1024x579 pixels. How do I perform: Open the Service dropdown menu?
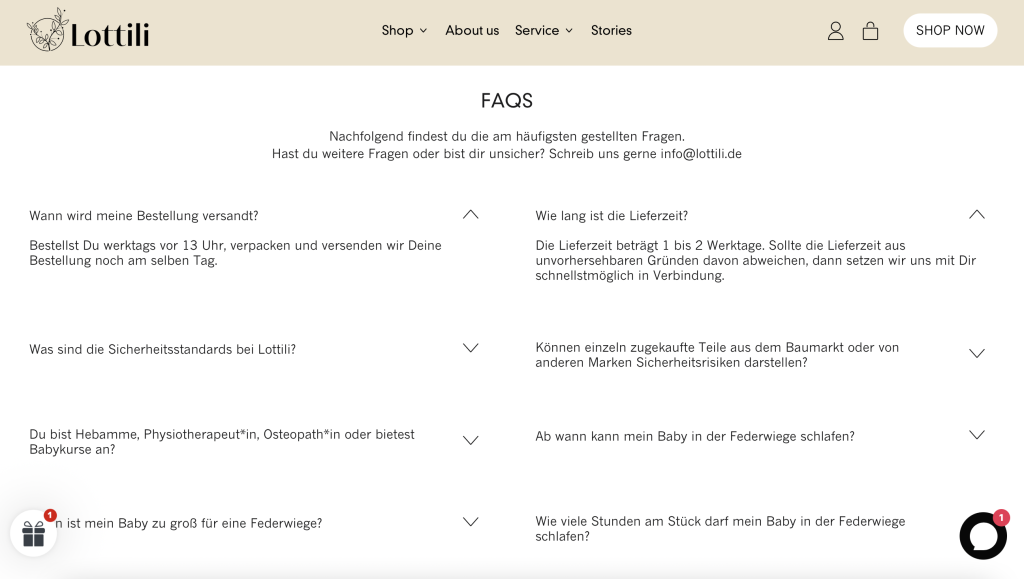click(544, 31)
